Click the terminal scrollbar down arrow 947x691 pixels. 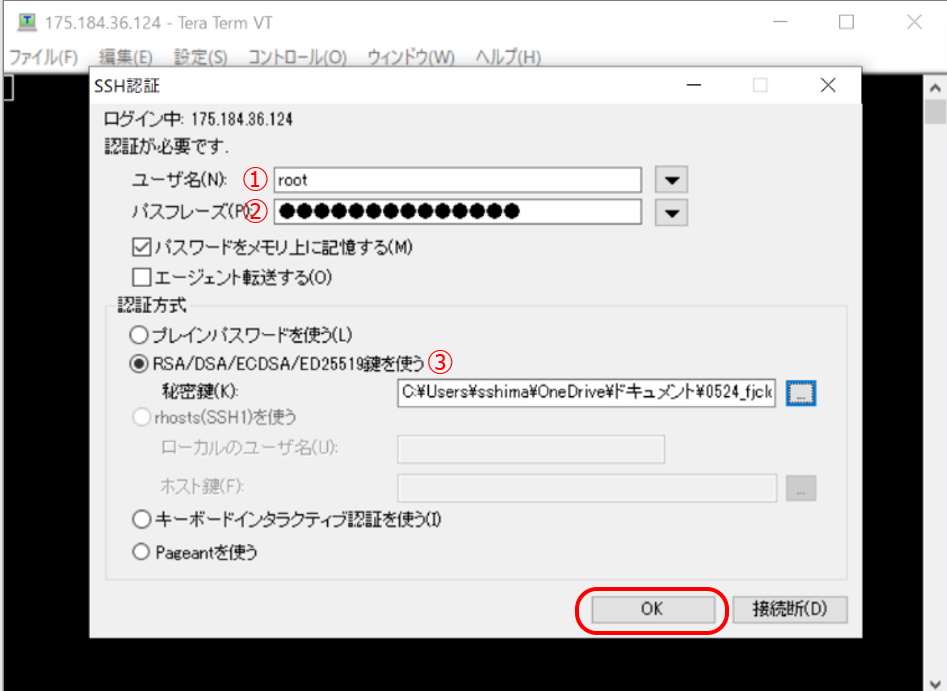point(935,683)
